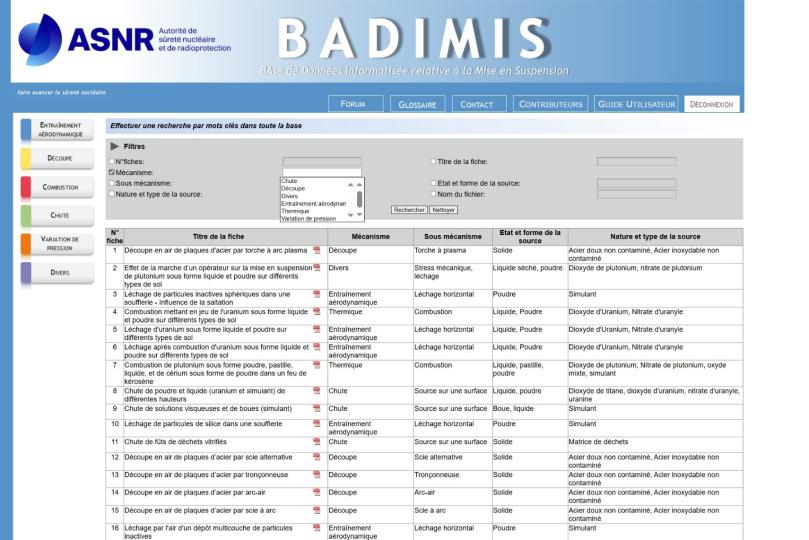
Task: Open PDF icon for fiche 14
Action: tap(317, 493)
